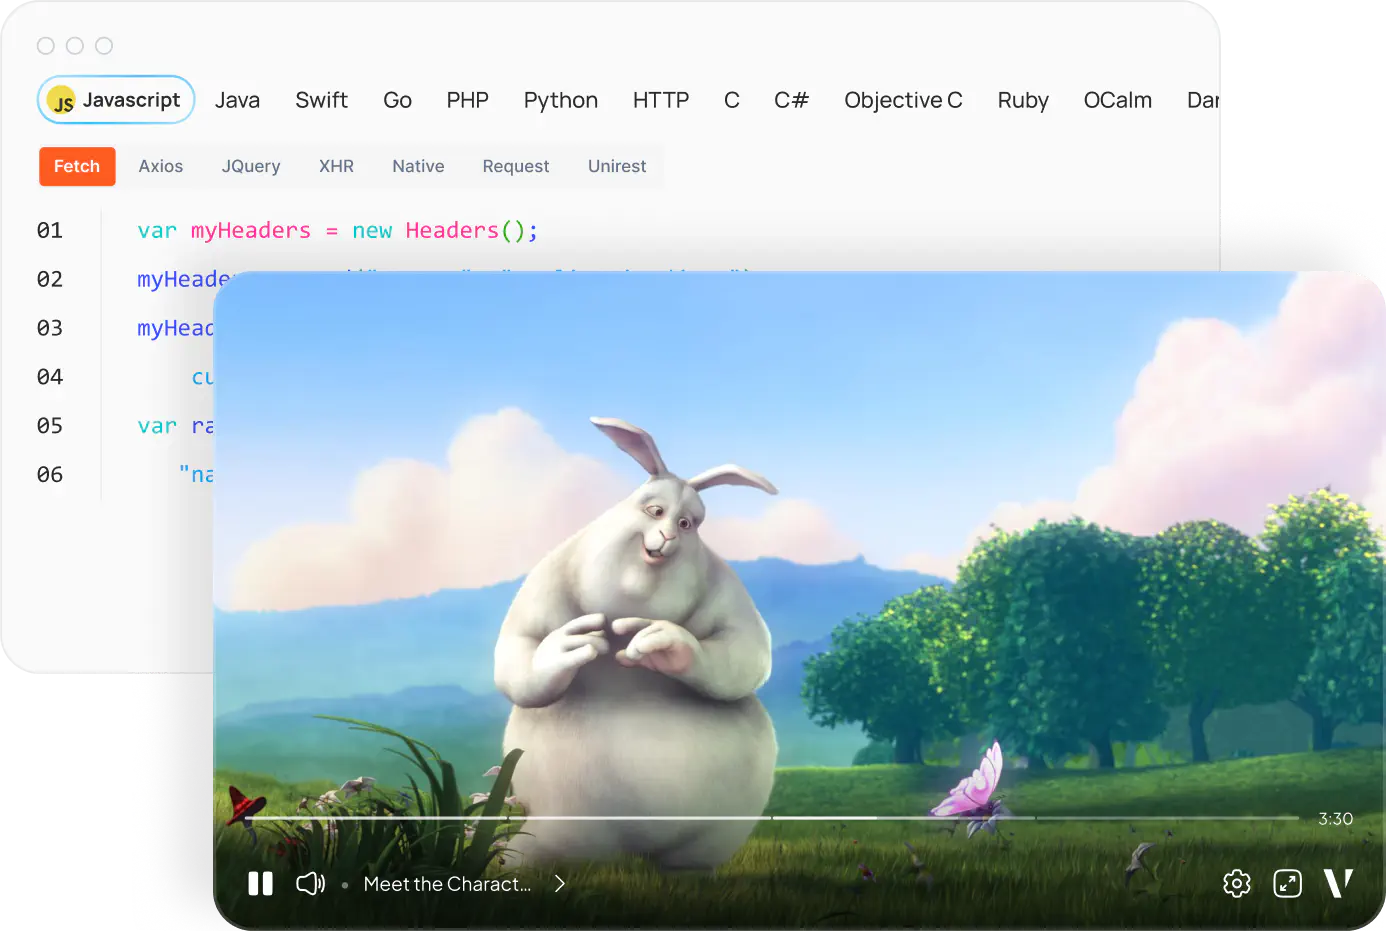
Task: Switch to the Java tab
Action: [x=237, y=100]
